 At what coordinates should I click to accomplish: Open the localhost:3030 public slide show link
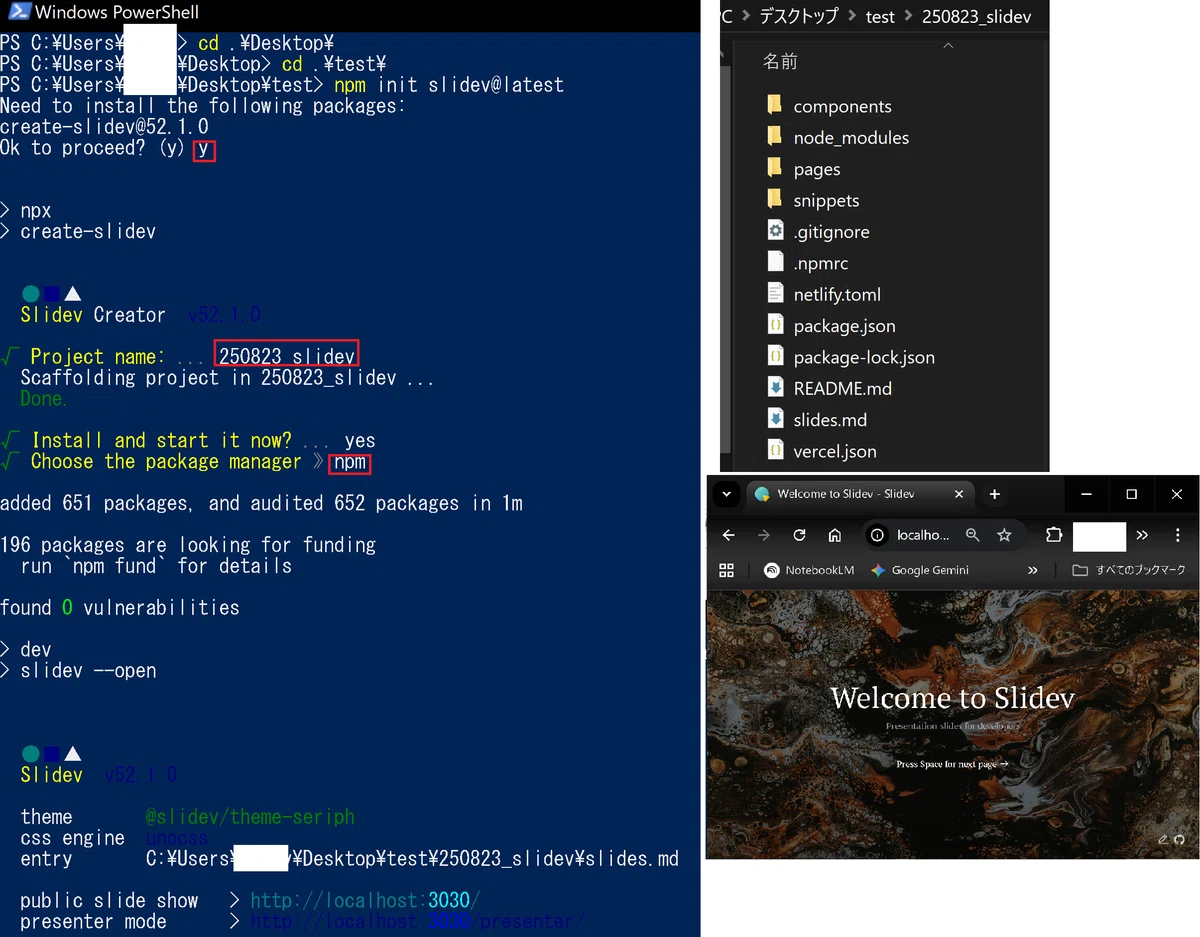[365, 900]
